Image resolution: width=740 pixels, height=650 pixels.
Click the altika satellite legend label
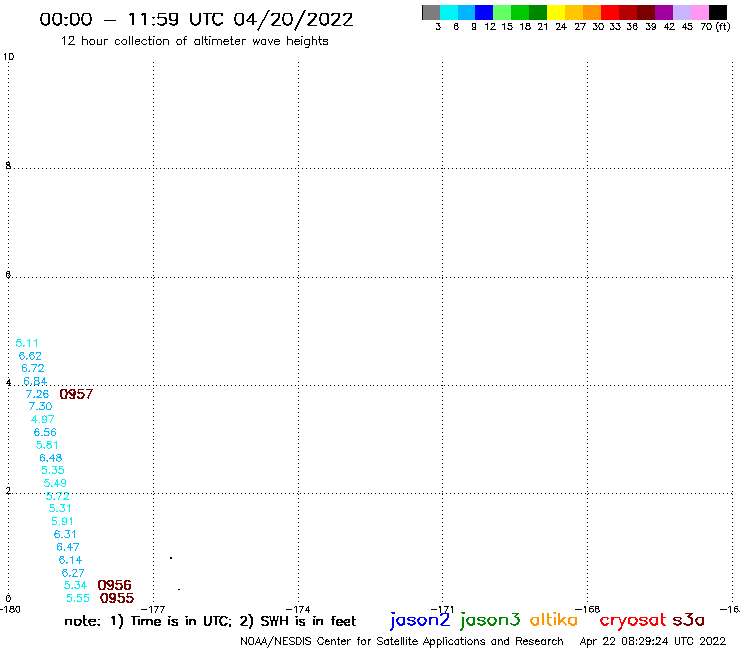pos(554,620)
